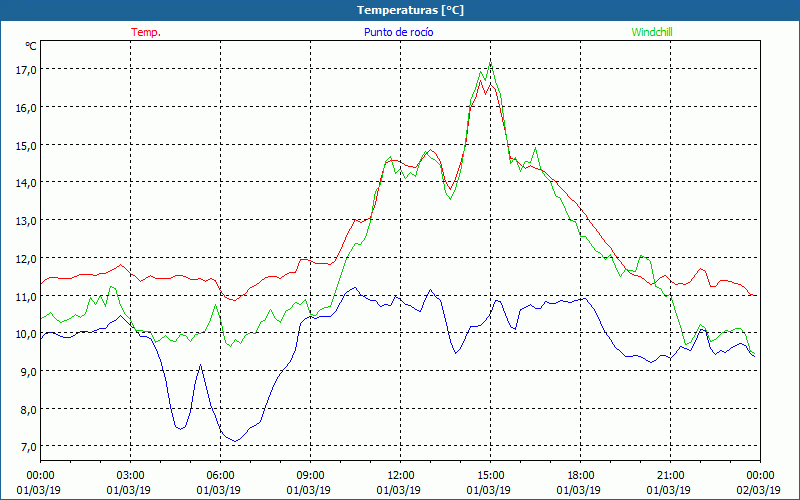Select the 7,0 y-axis value
800x500 pixels.
(29, 446)
